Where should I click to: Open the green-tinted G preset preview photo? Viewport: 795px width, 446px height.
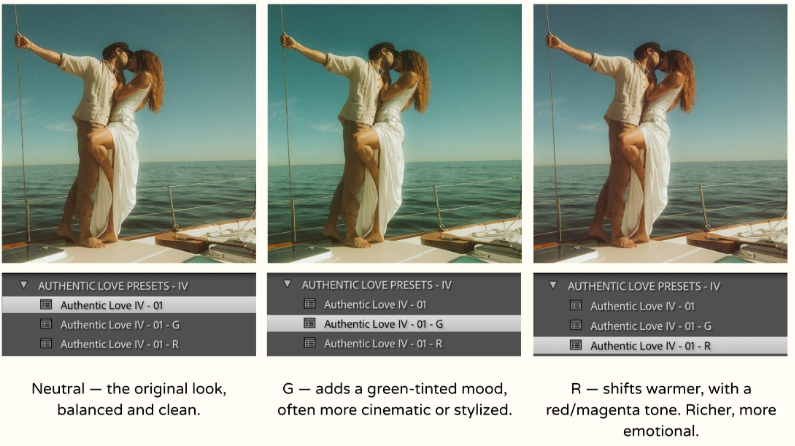pos(394,134)
